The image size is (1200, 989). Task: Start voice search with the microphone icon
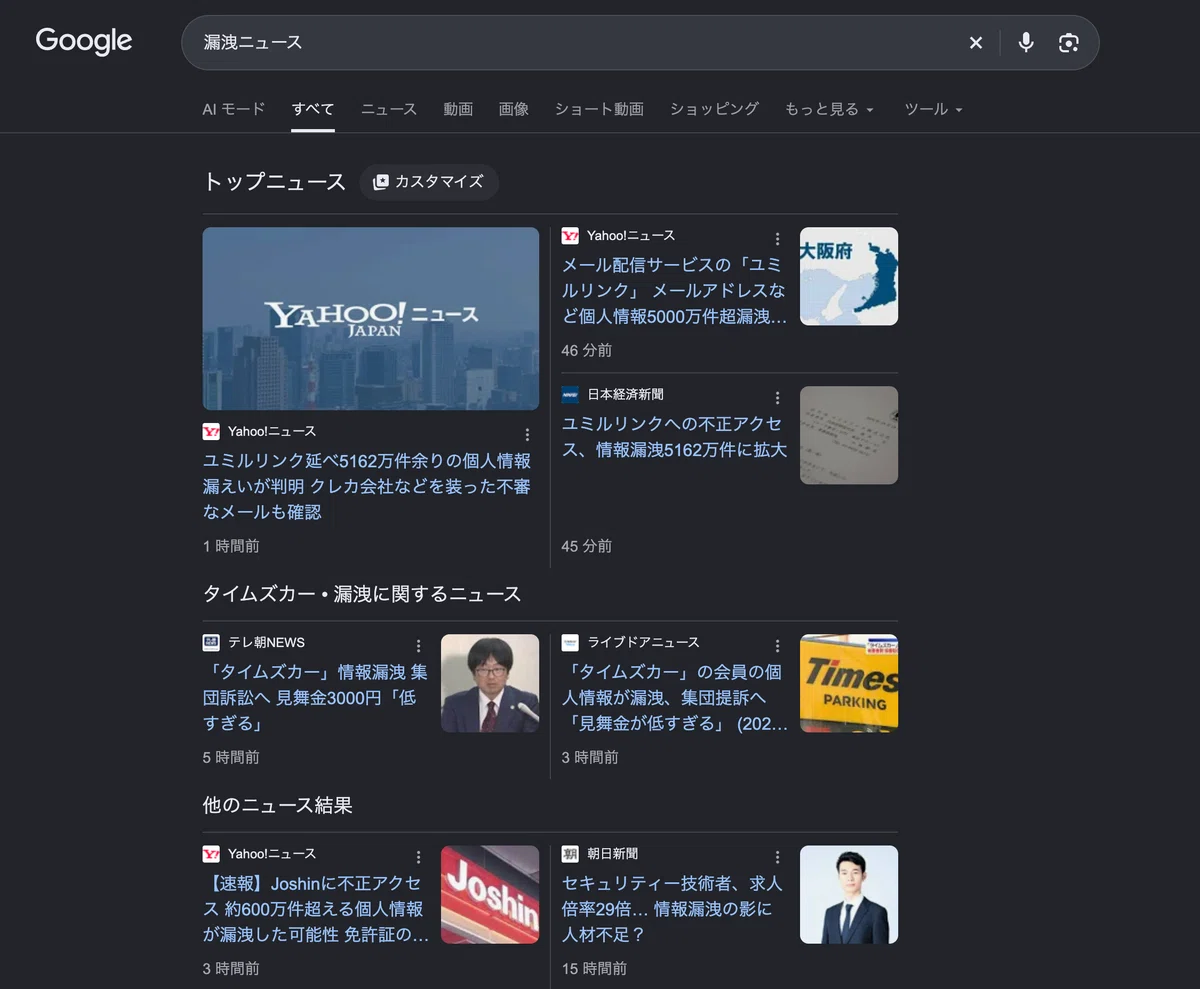coord(1026,42)
